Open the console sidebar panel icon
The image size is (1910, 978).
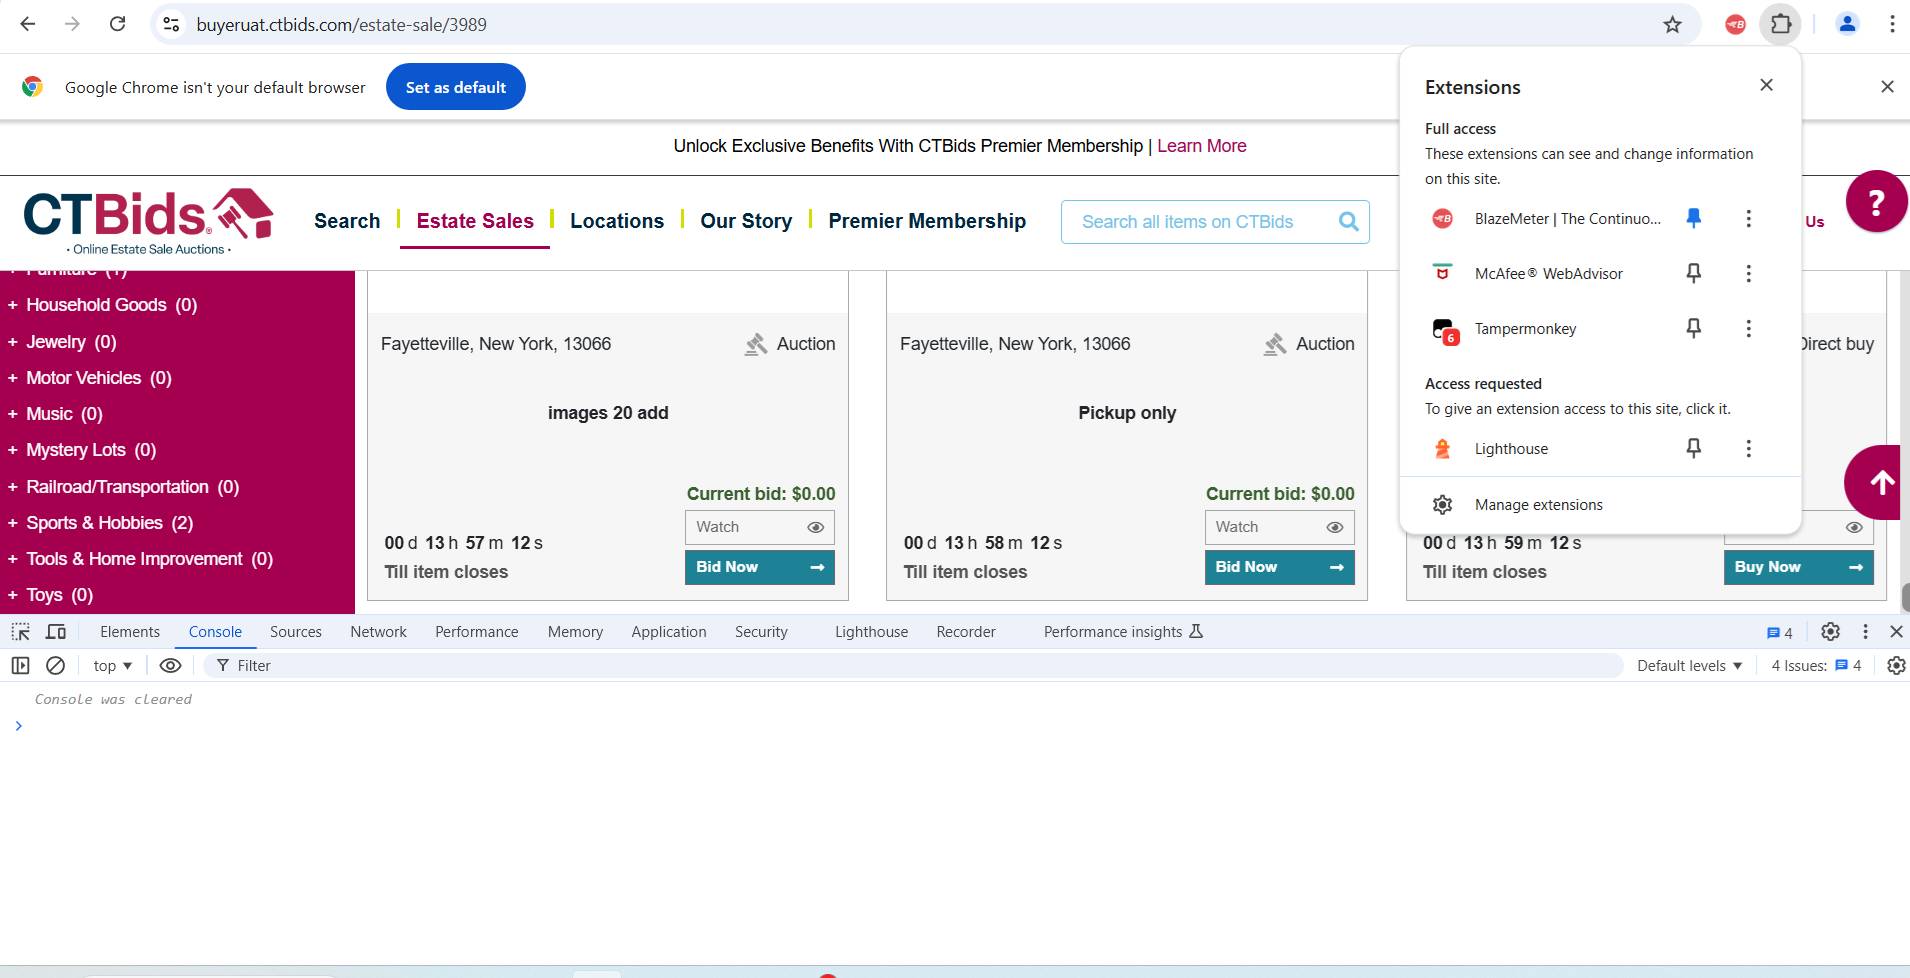(20, 666)
